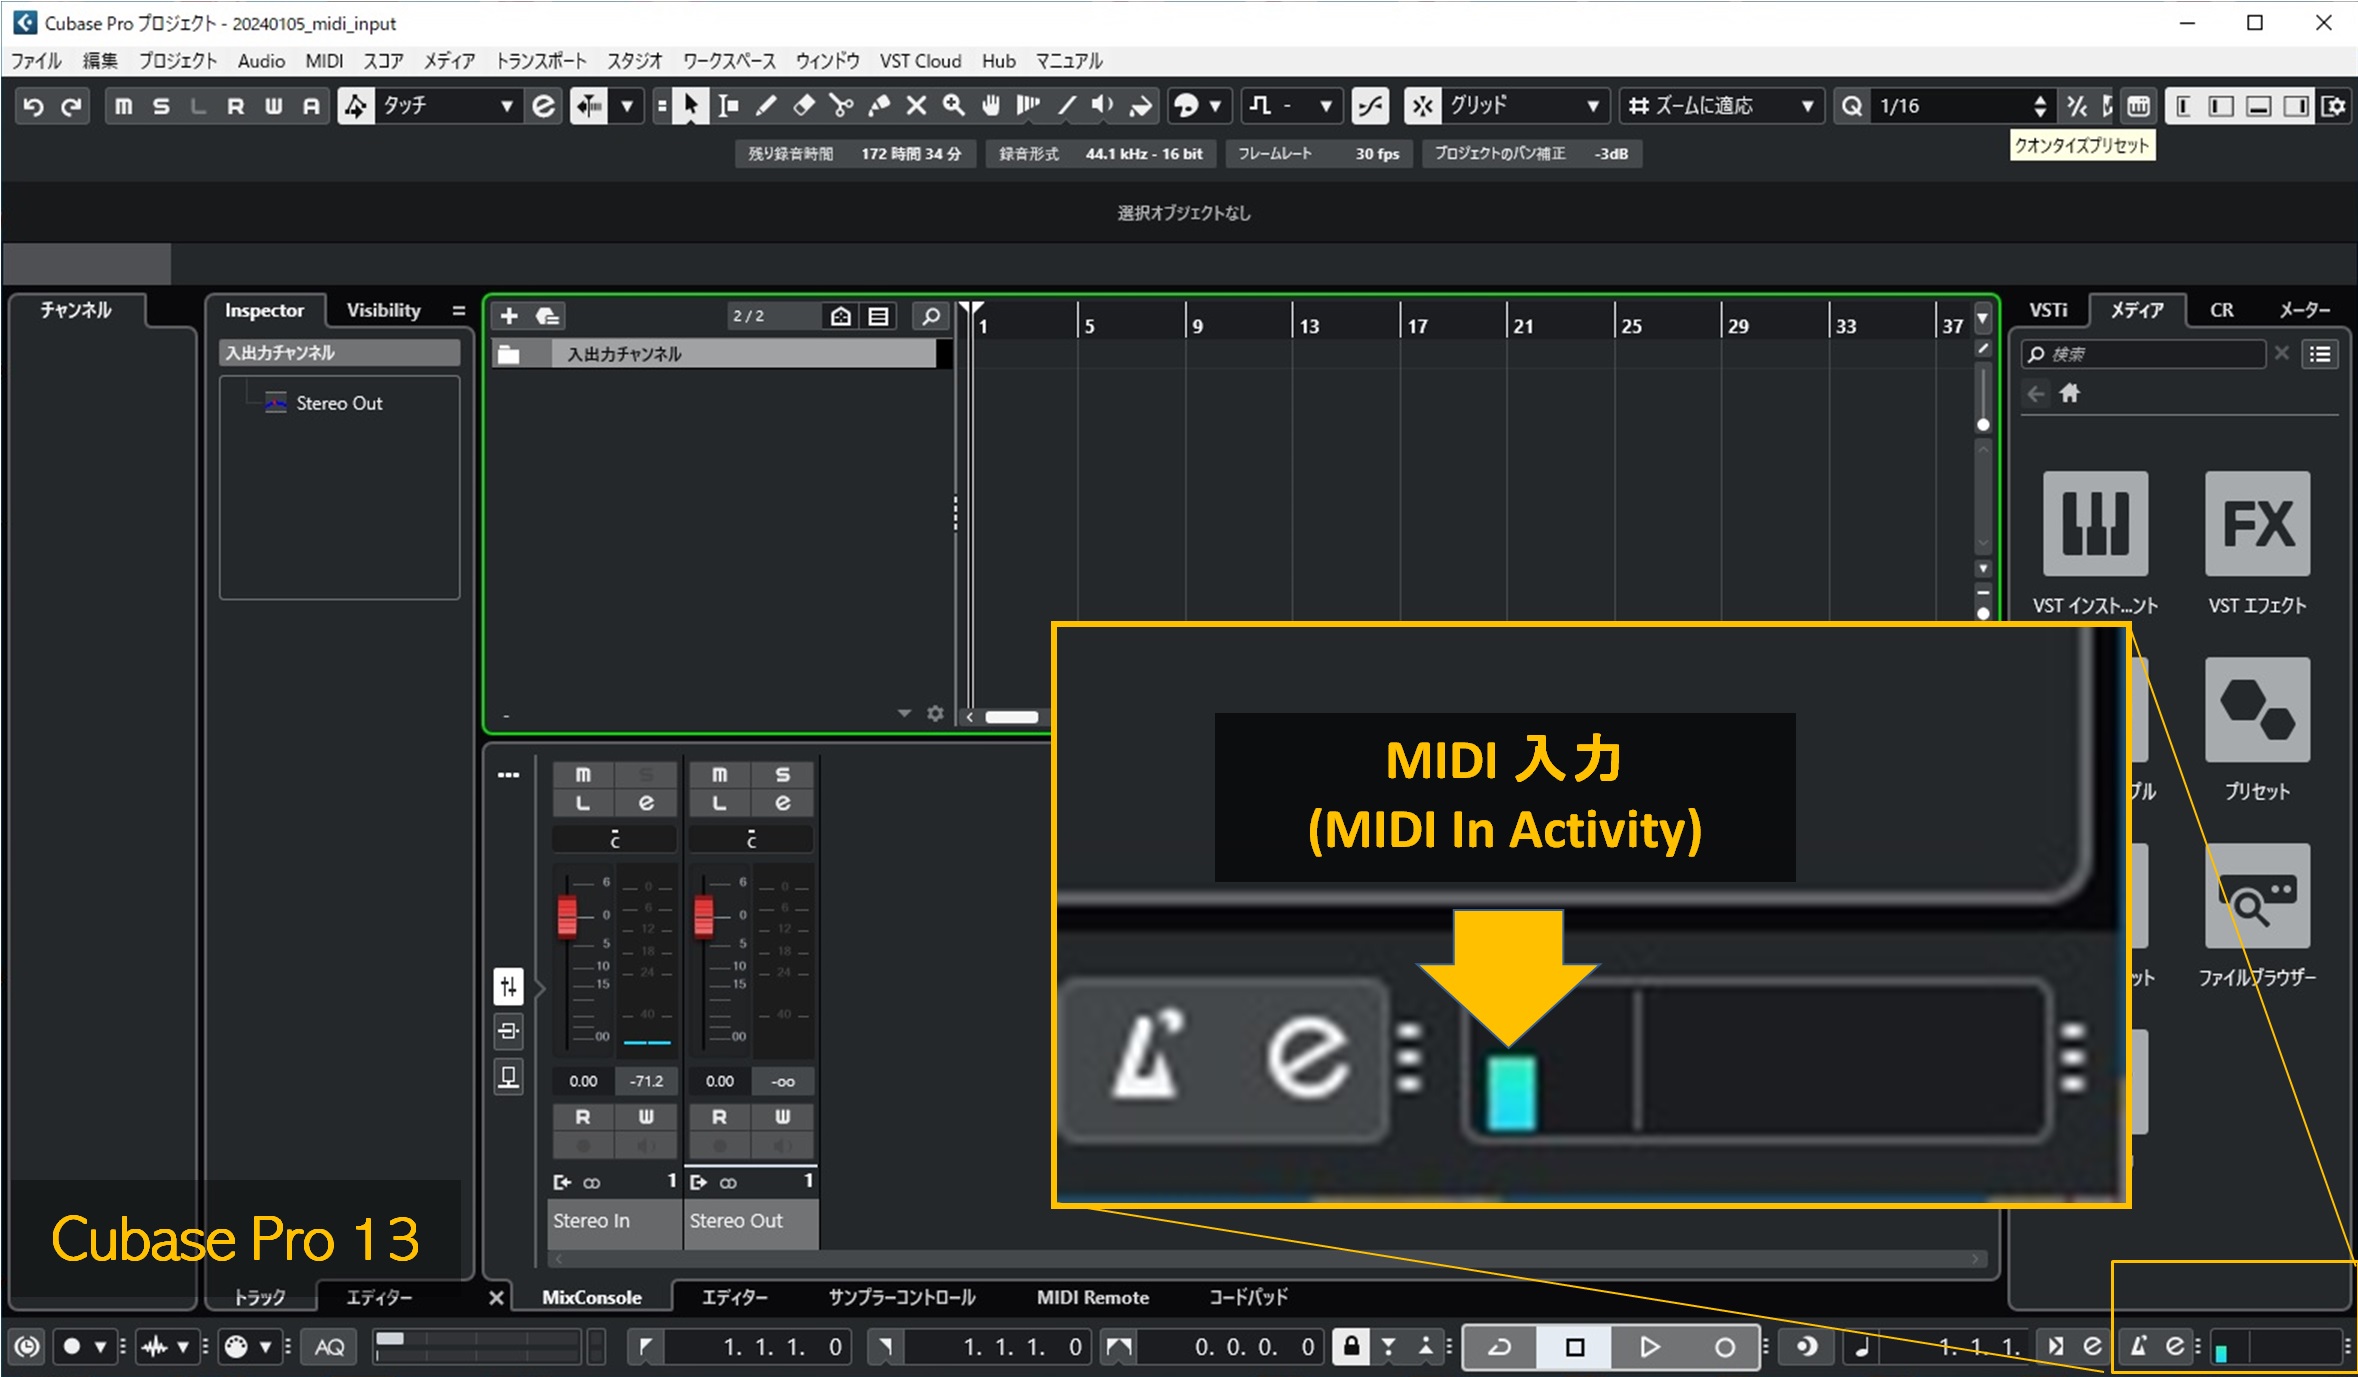
Task: Click the Find Tracks magnifier icon
Action: click(x=930, y=316)
